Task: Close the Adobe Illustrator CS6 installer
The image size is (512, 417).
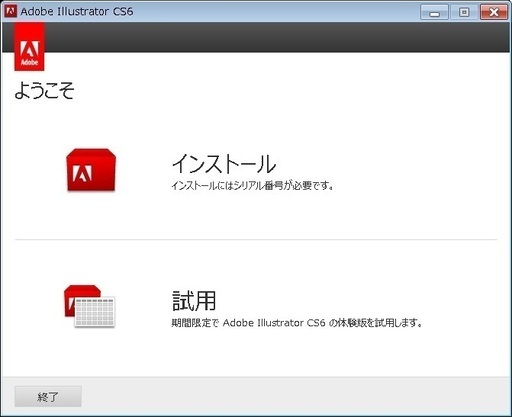Action: point(494,12)
